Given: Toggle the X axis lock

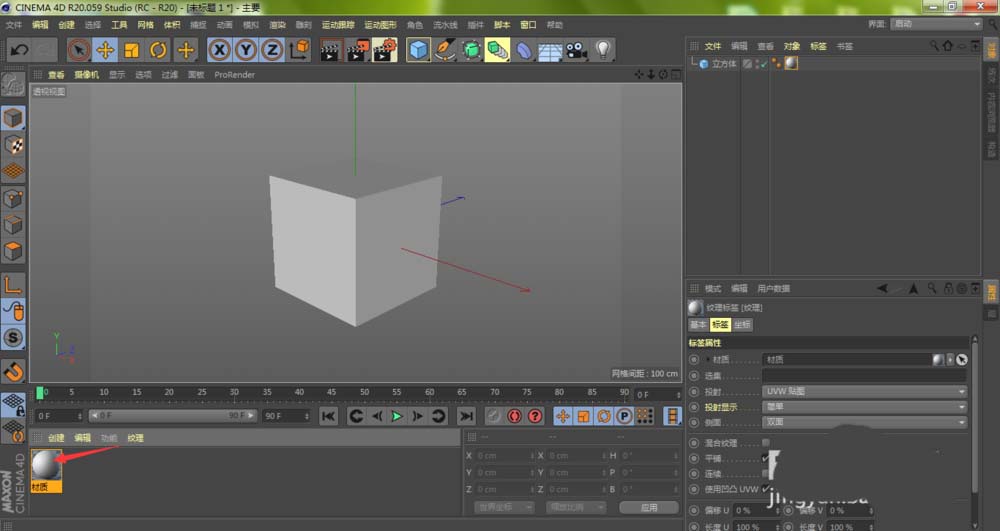Looking at the screenshot, I should [219, 49].
